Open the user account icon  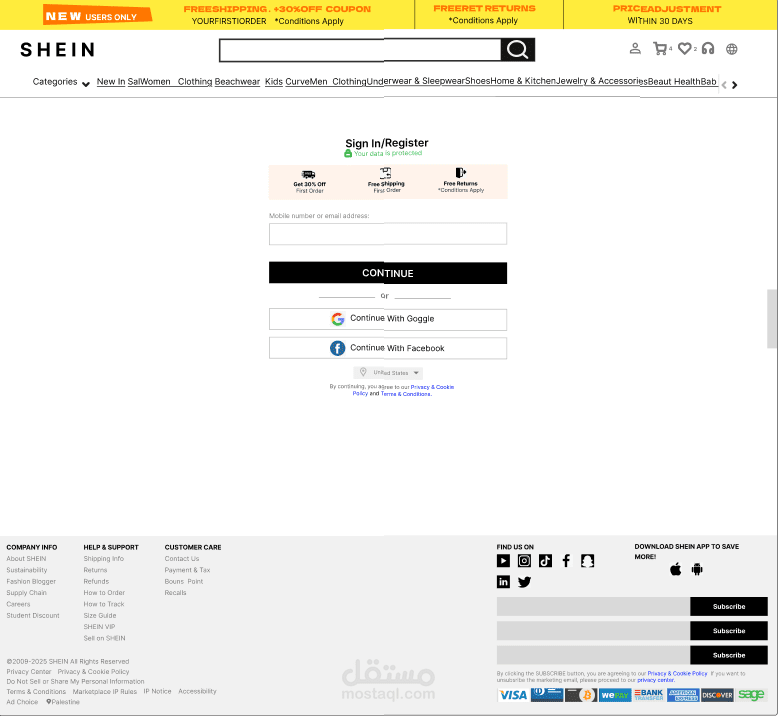point(635,49)
